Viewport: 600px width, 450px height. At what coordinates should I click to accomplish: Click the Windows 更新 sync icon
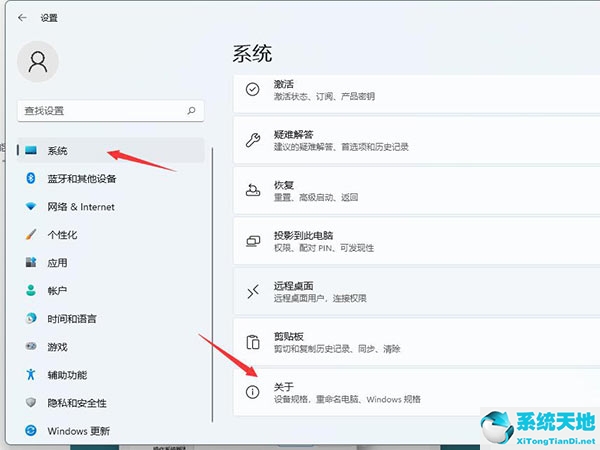coord(31,430)
